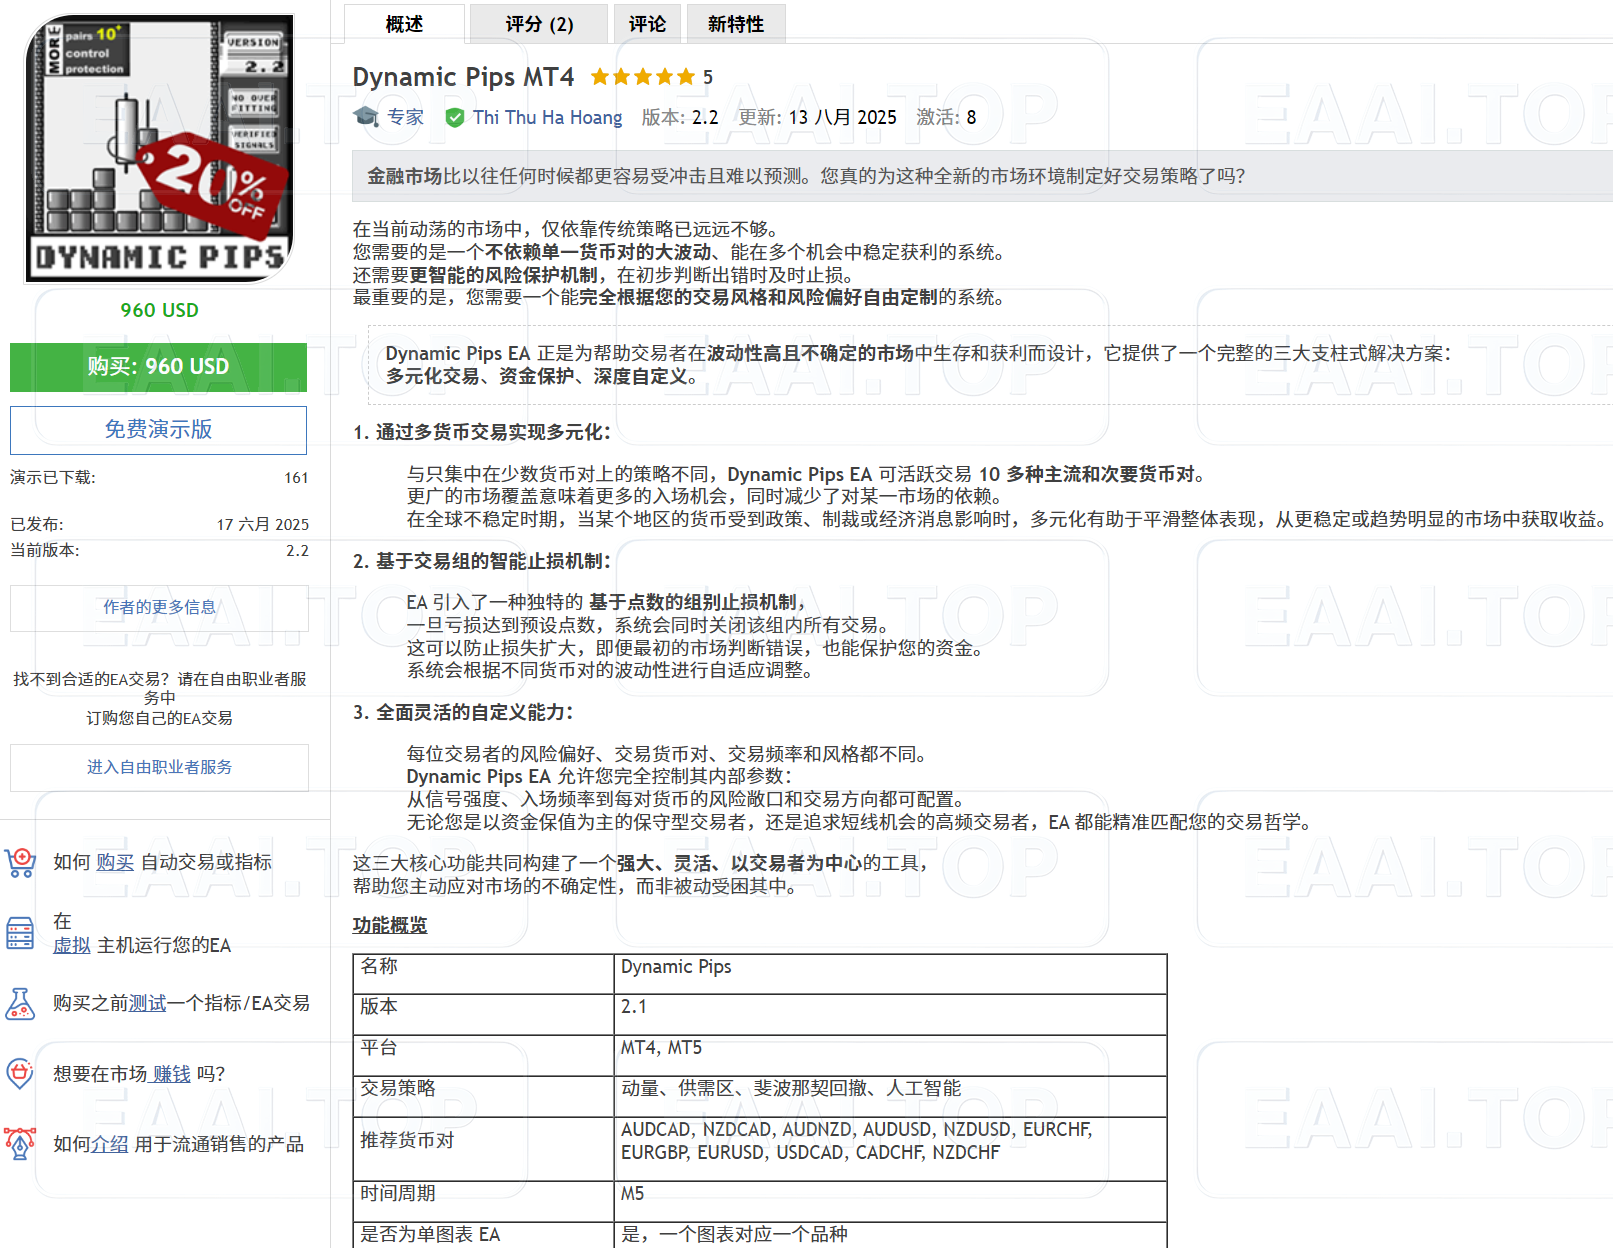Viewport: 1613px width, 1248px height.
Task: Click the green verified badge icon
Action: (455, 118)
